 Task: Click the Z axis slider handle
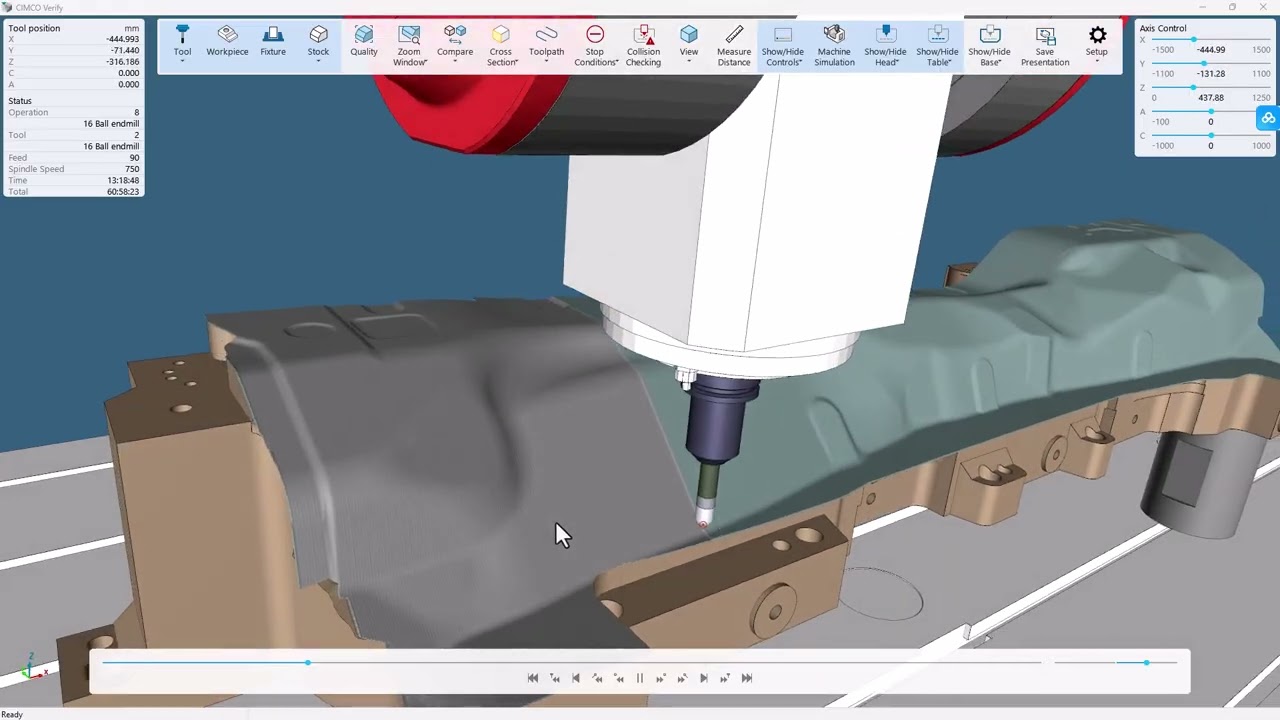[x=1192, y=88]
